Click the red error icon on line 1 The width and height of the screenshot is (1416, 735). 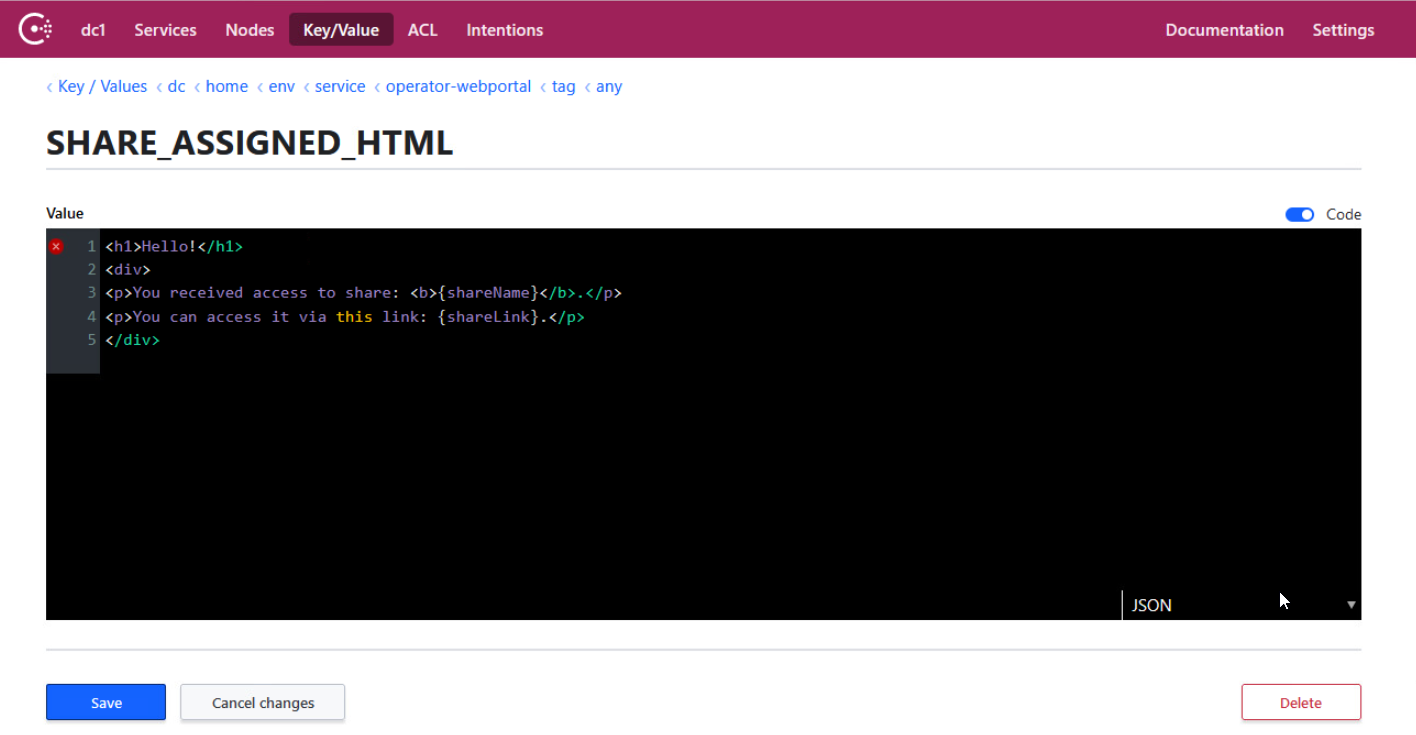point(56,246)
